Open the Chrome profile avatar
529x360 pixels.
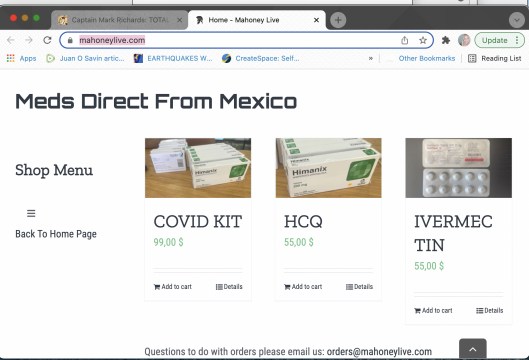(464, 40)
